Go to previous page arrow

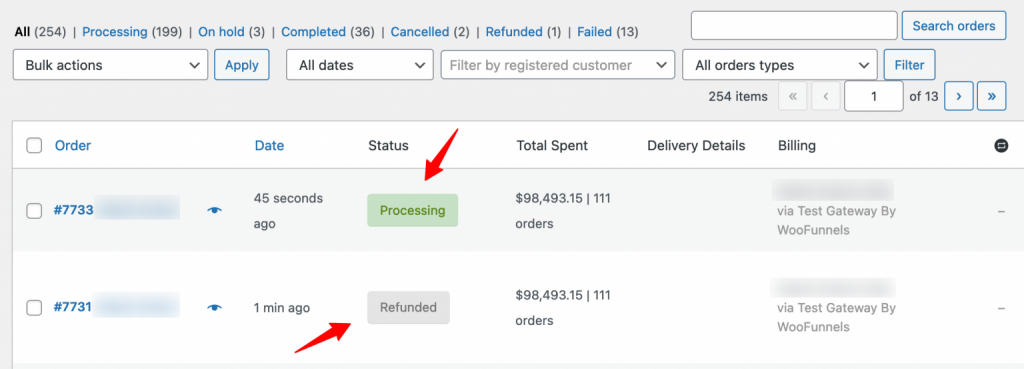pyautogui.click(x=825, y=97)
